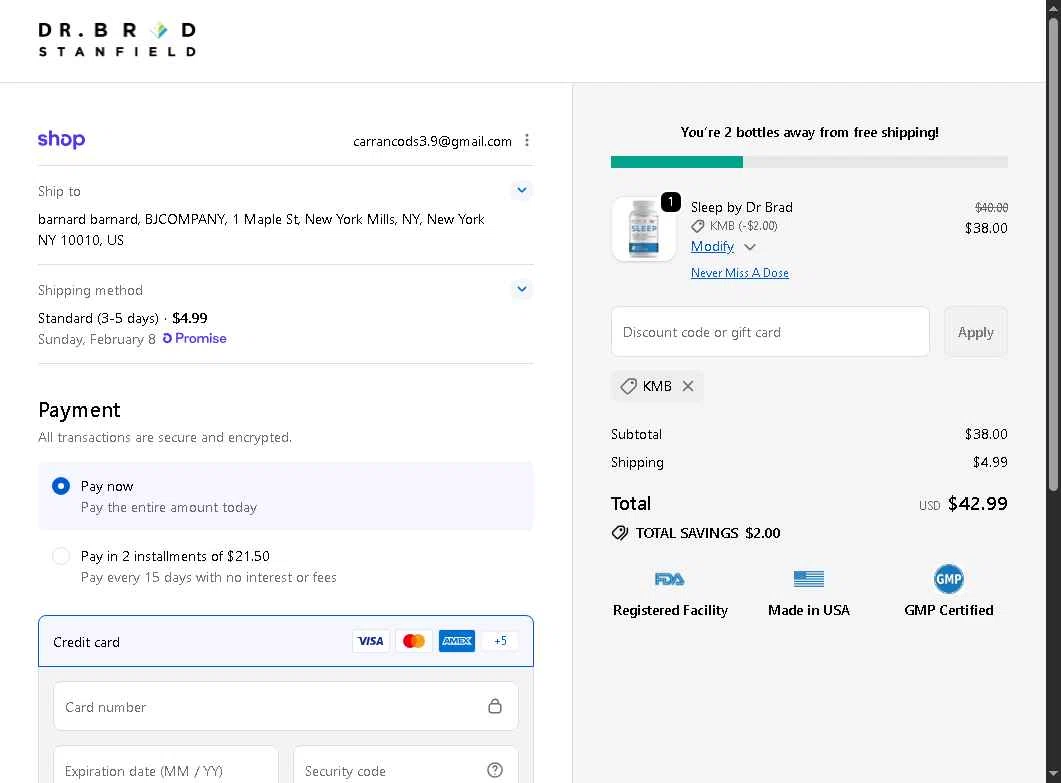Click the Mastercard icon
The image size is (1061, 783).
pos(413,641)
